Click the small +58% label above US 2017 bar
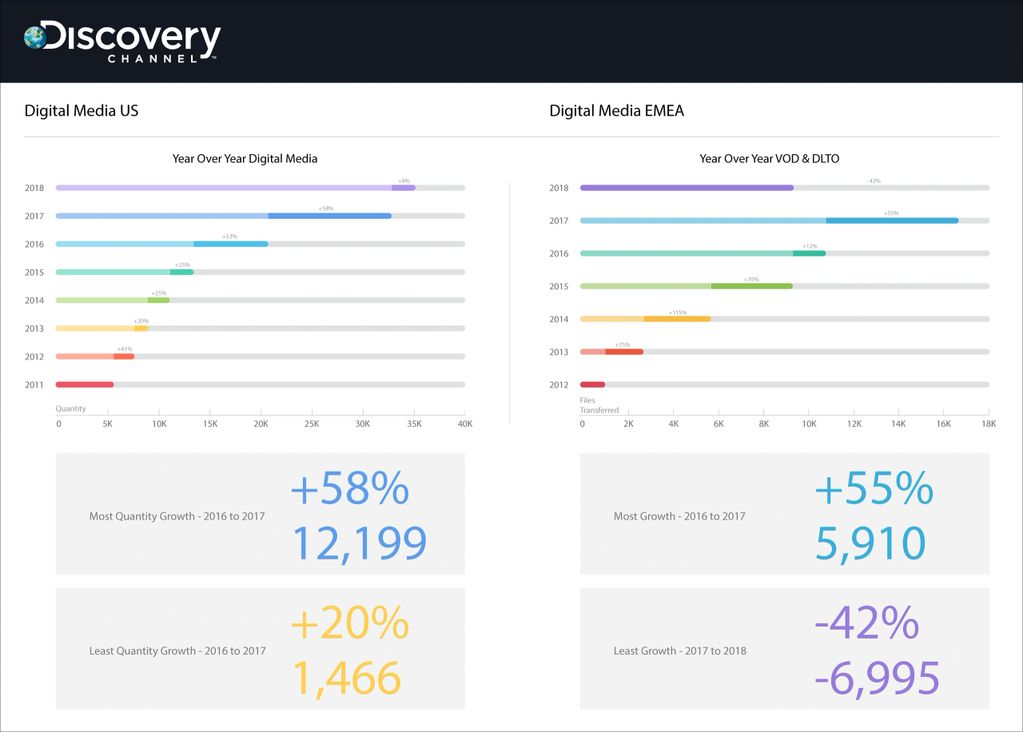Image resolution: width=1023 pixels, height=732 pixels. point(326,209)
